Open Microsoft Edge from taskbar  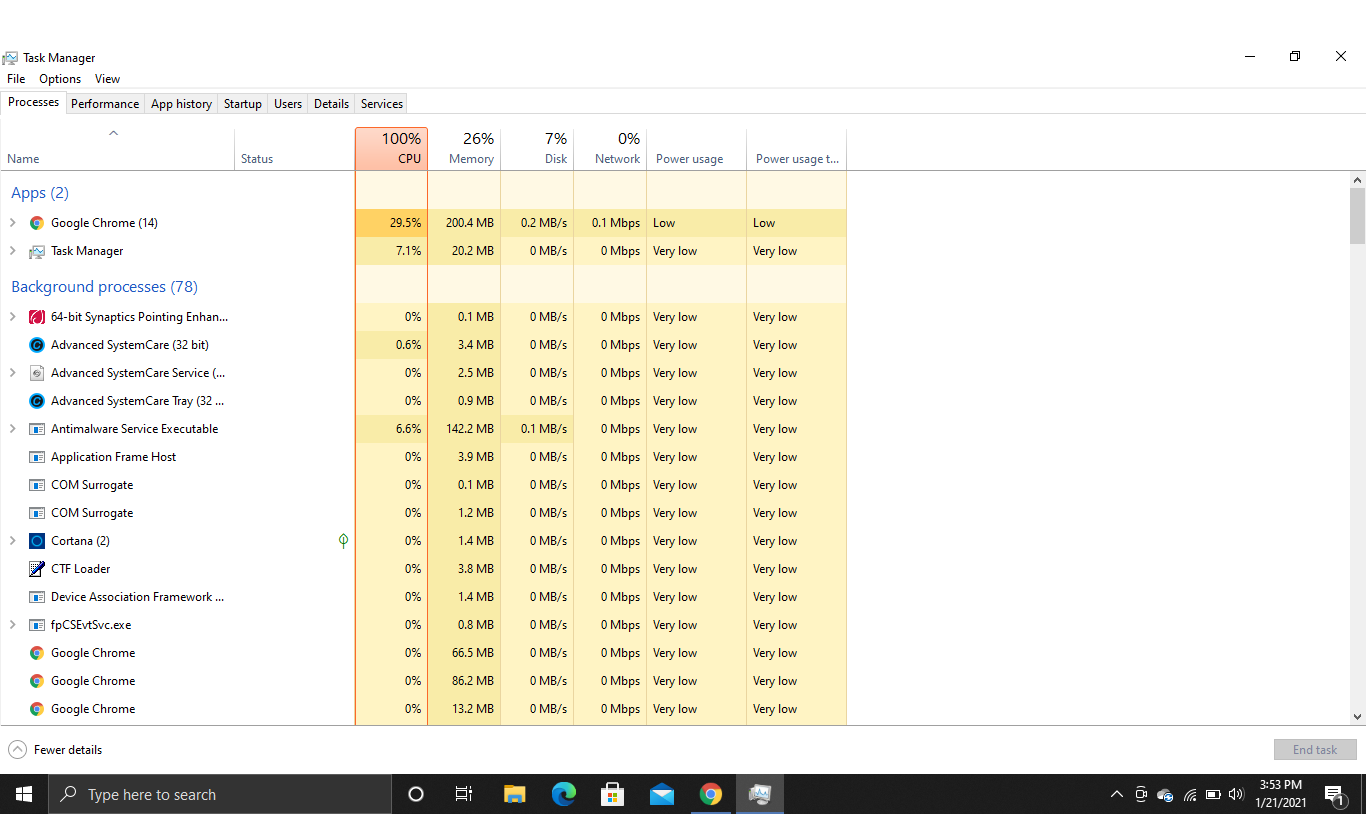(564, 794)
